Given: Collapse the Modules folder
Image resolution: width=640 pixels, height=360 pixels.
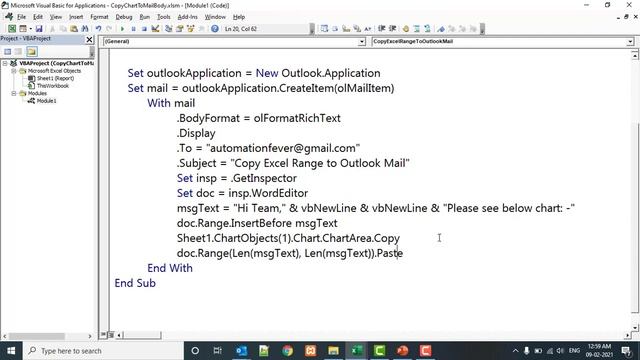Looking at the screenshot, I should (13, 93).
